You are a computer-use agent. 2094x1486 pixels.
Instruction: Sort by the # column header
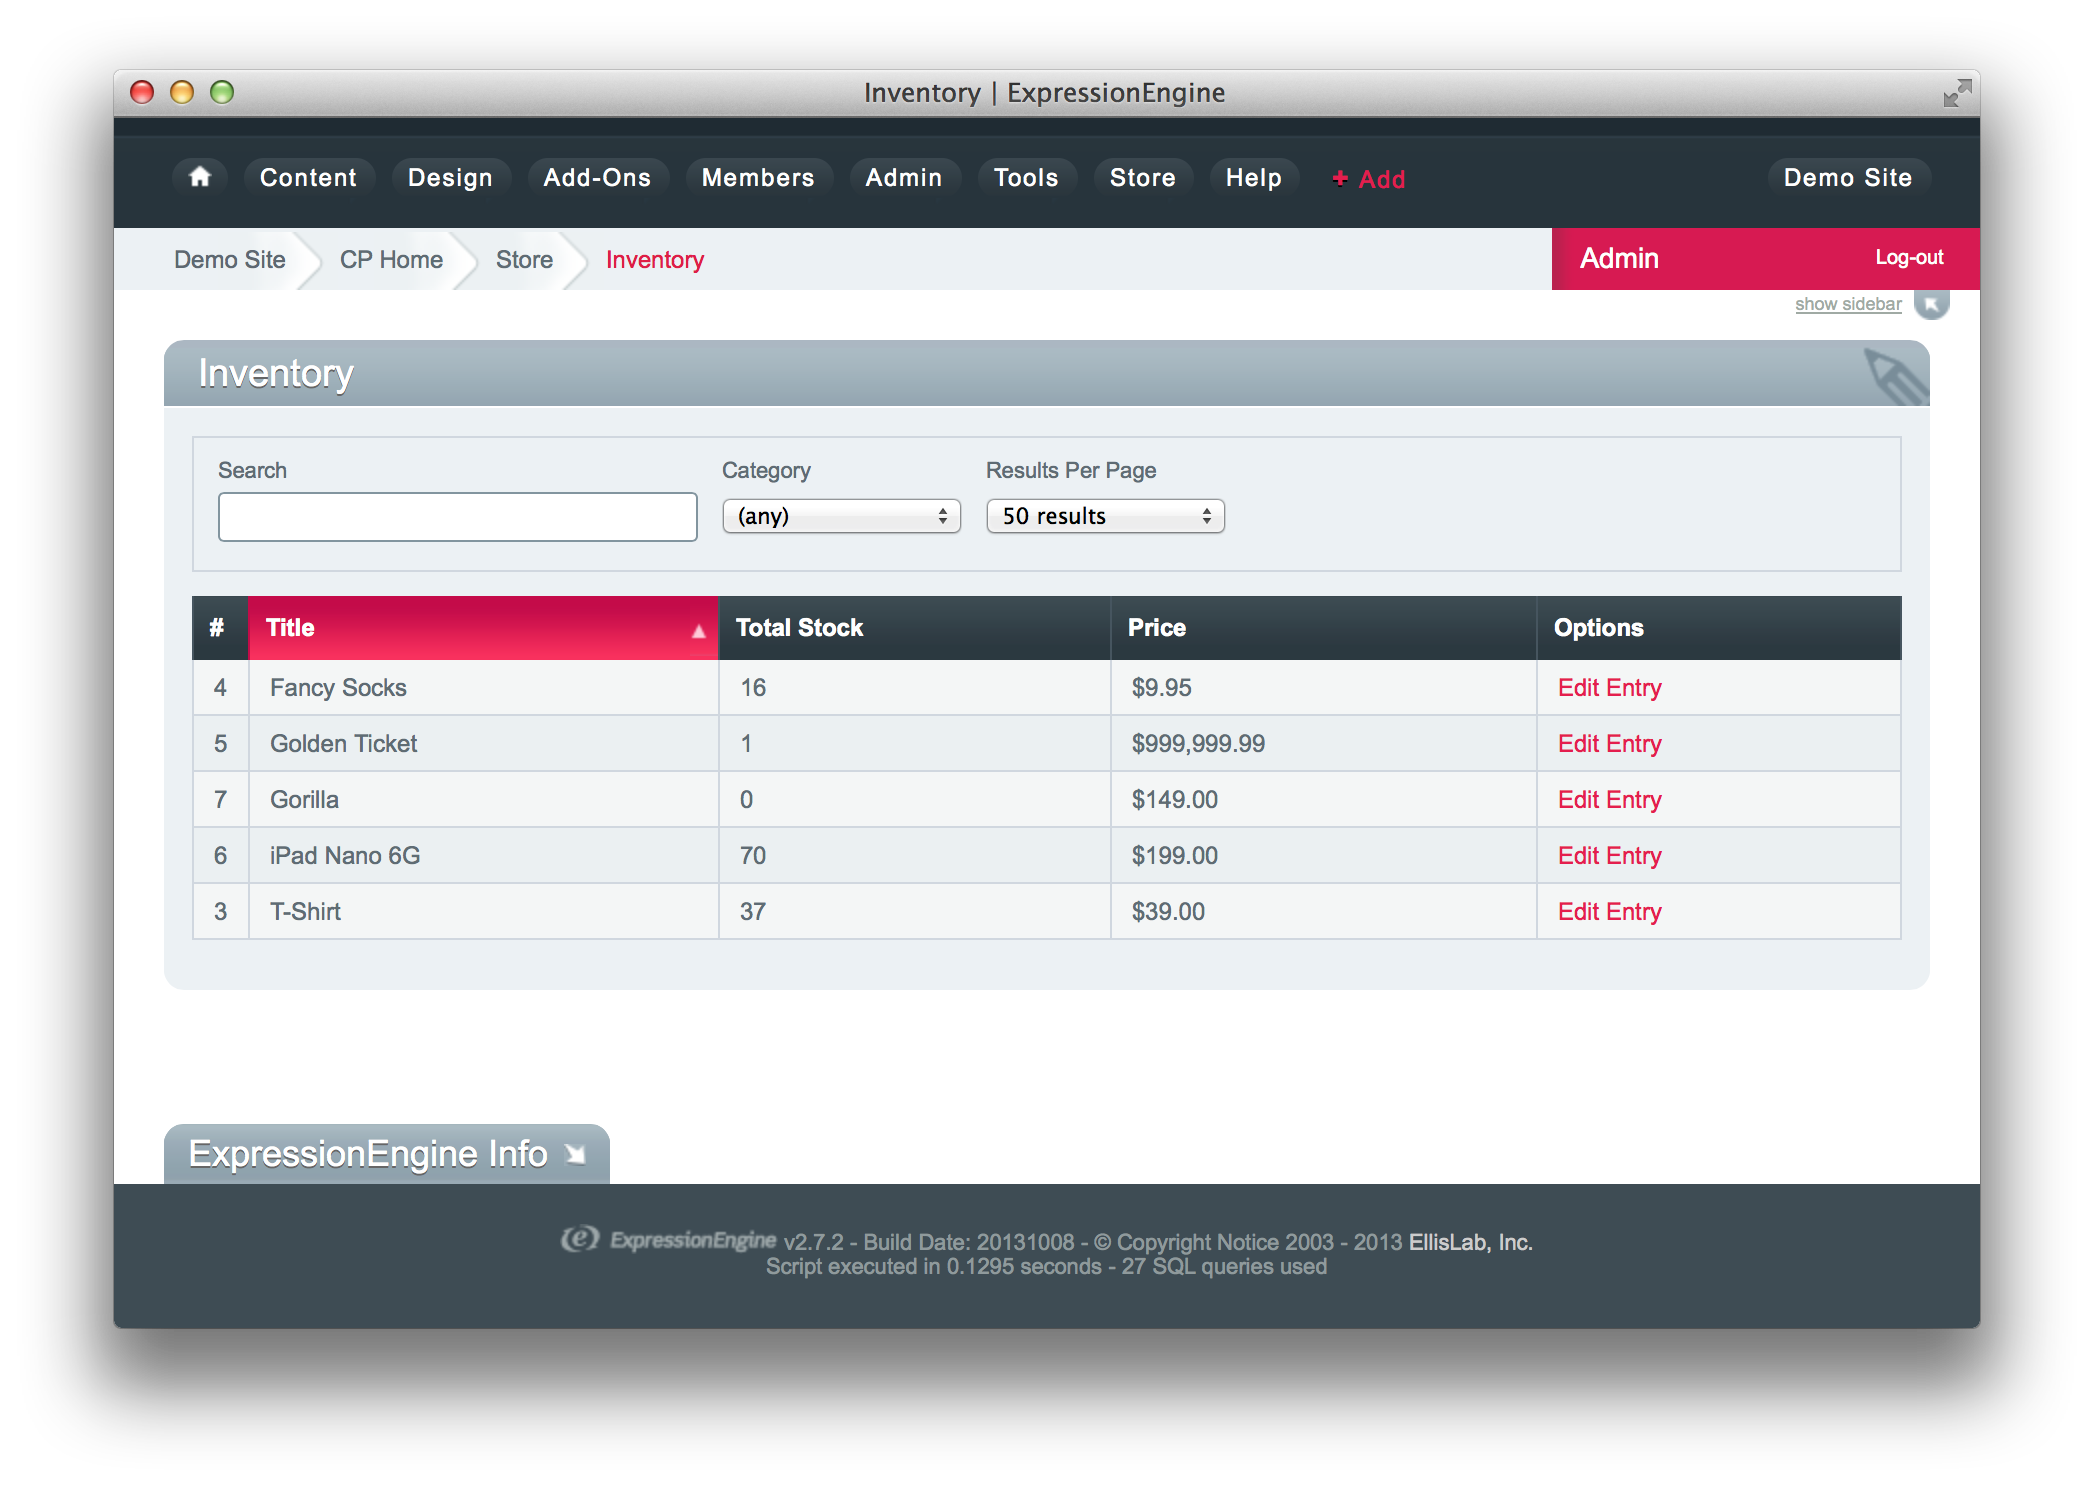(220, 628)
